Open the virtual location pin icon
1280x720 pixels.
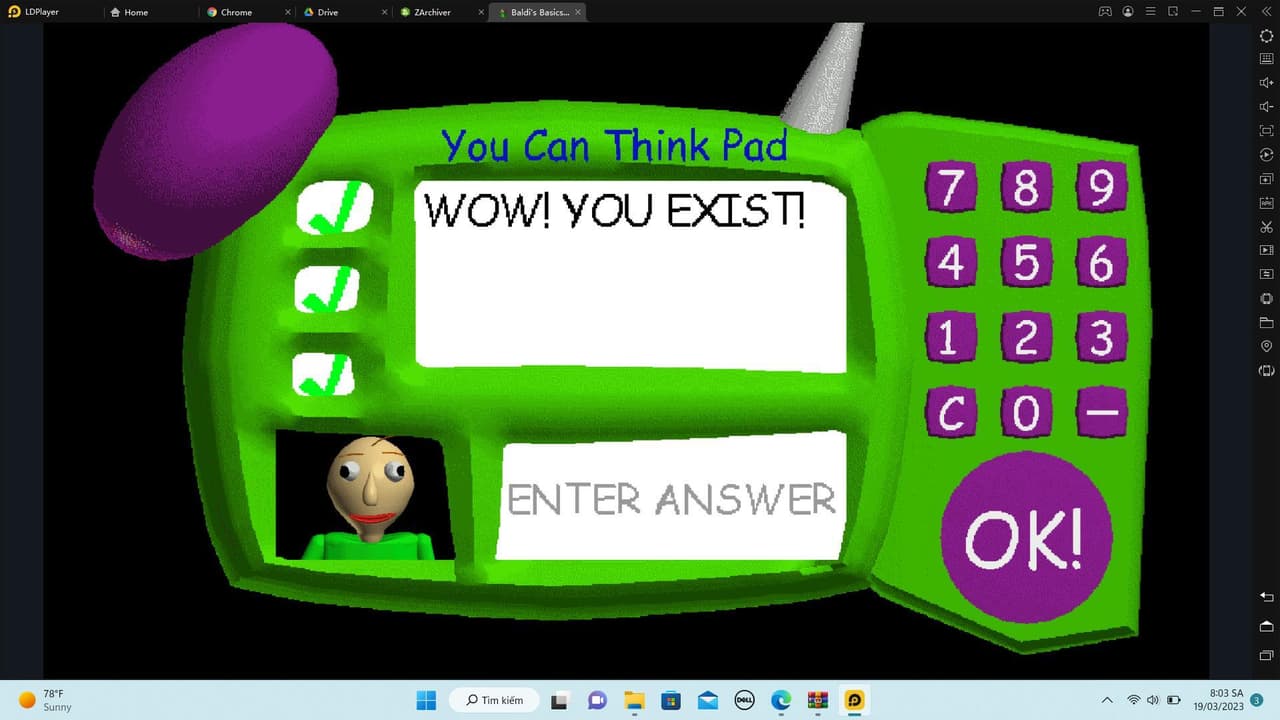1266,346
